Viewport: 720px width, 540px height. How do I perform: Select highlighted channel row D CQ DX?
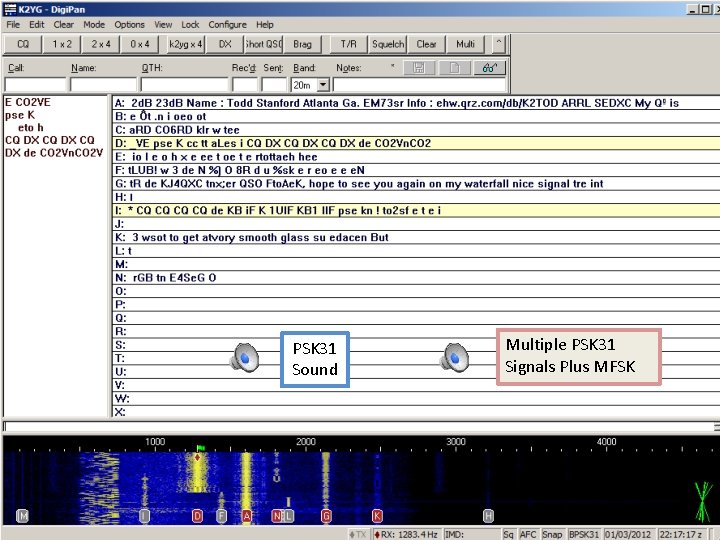pyautogui.click(x=416, y=143)
